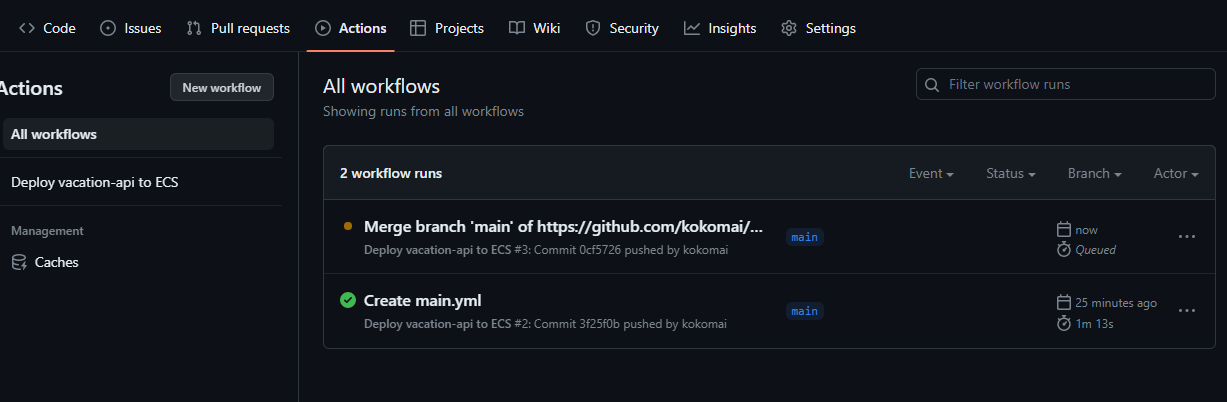Click the Settings gear icon
The width and height of the screenshot is (1227, 402).
[789, 28]
